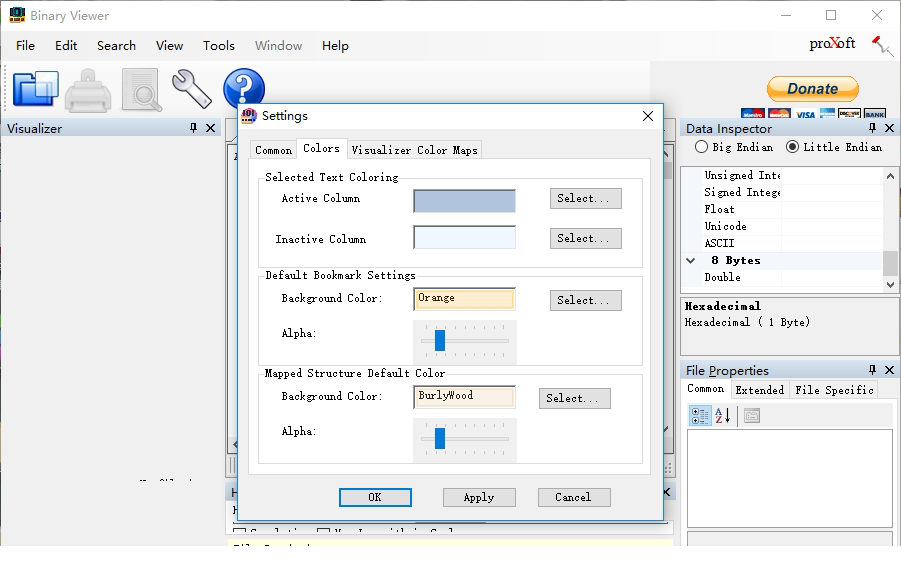Click Select for bookmark background color
901x567 pixels.
click(x=586, y=300)
